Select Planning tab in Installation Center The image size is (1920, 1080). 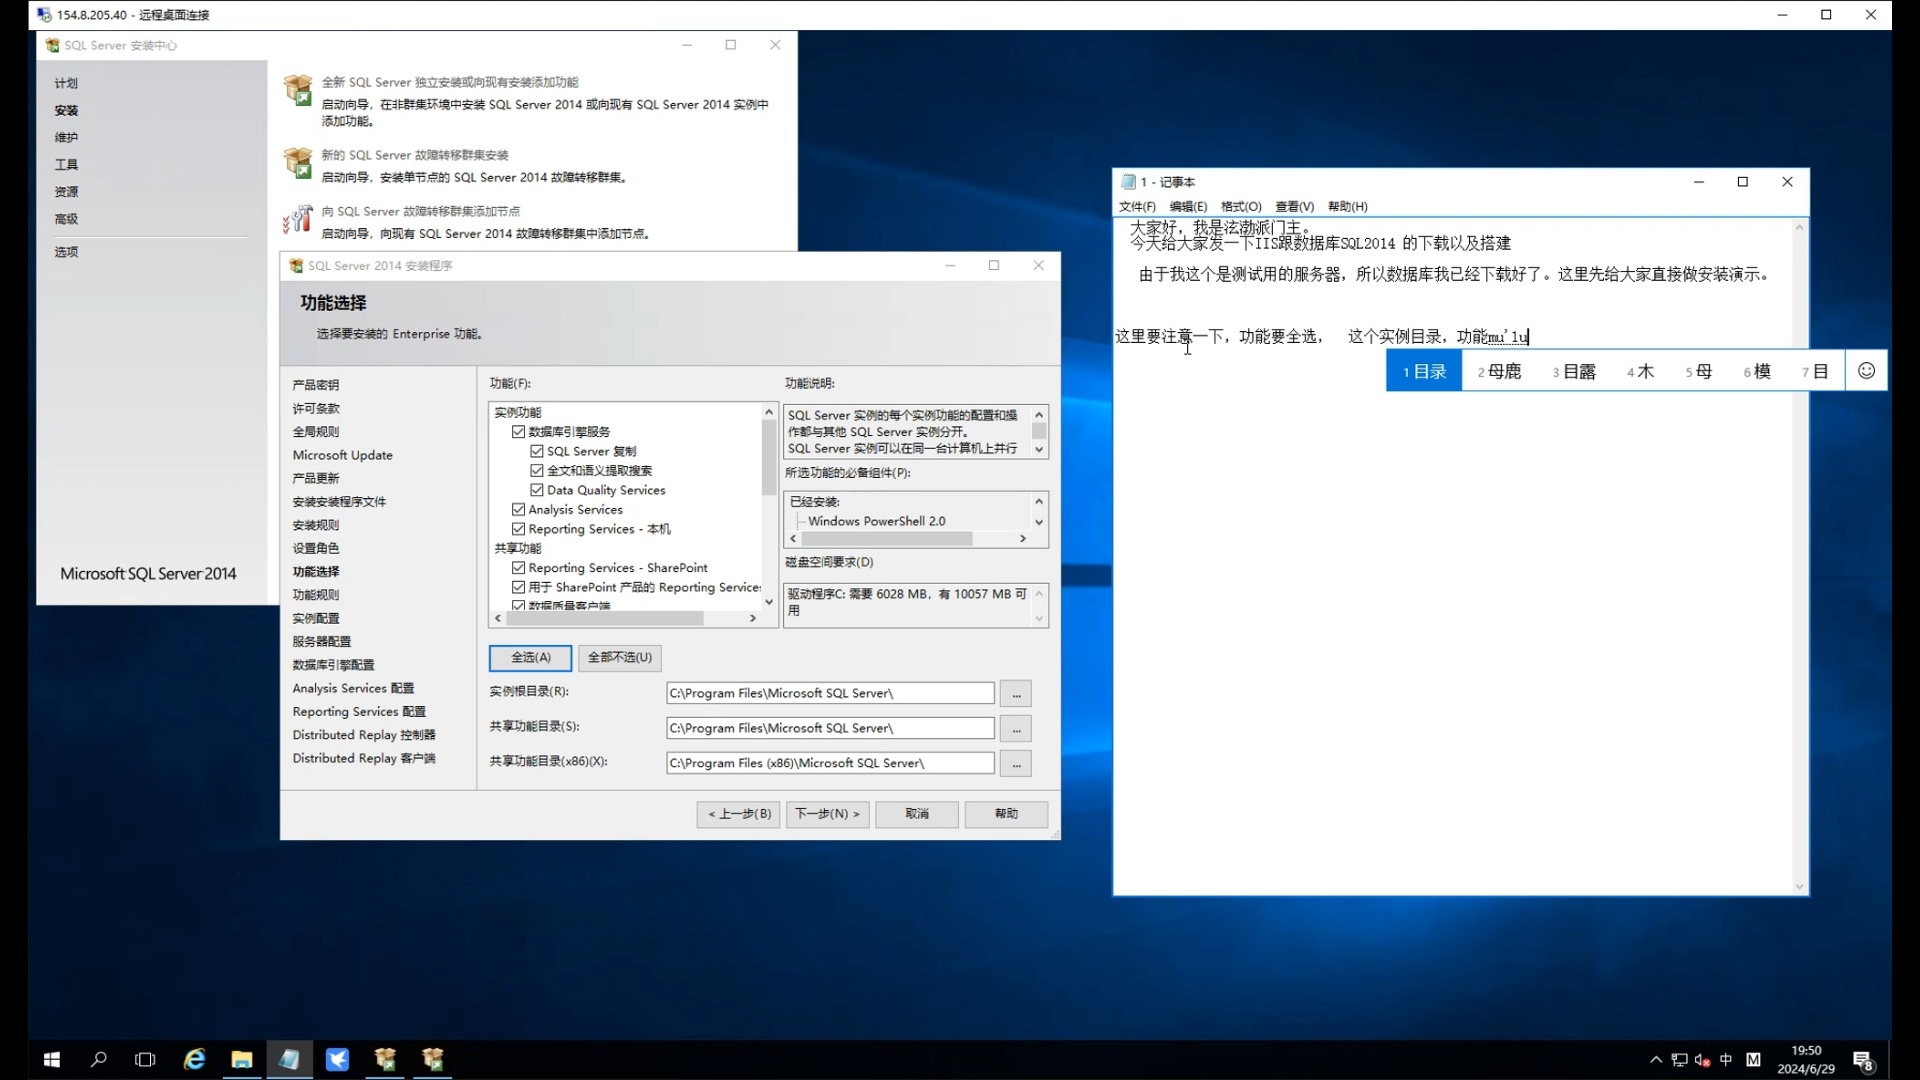click(x=66, y=84)
